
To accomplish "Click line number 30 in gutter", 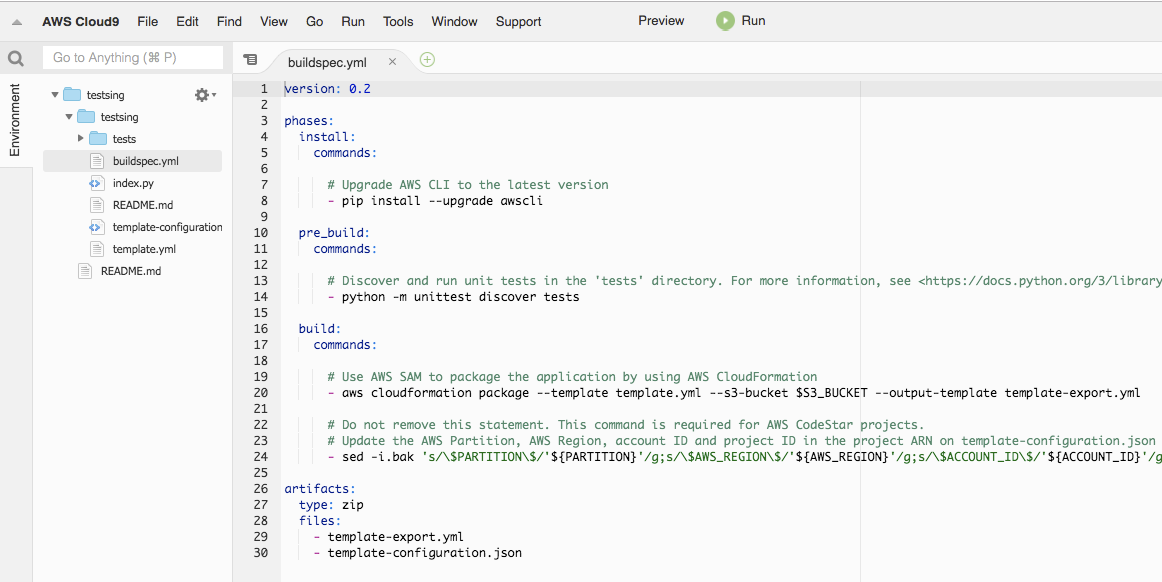I will point(260,552).
